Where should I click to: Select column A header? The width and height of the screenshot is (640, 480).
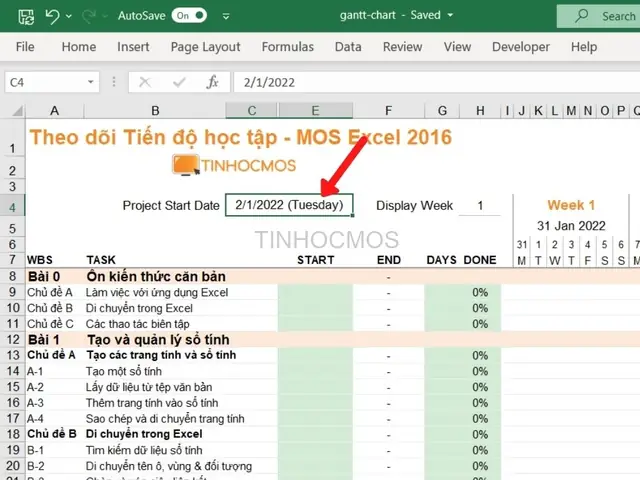point(54,111)
